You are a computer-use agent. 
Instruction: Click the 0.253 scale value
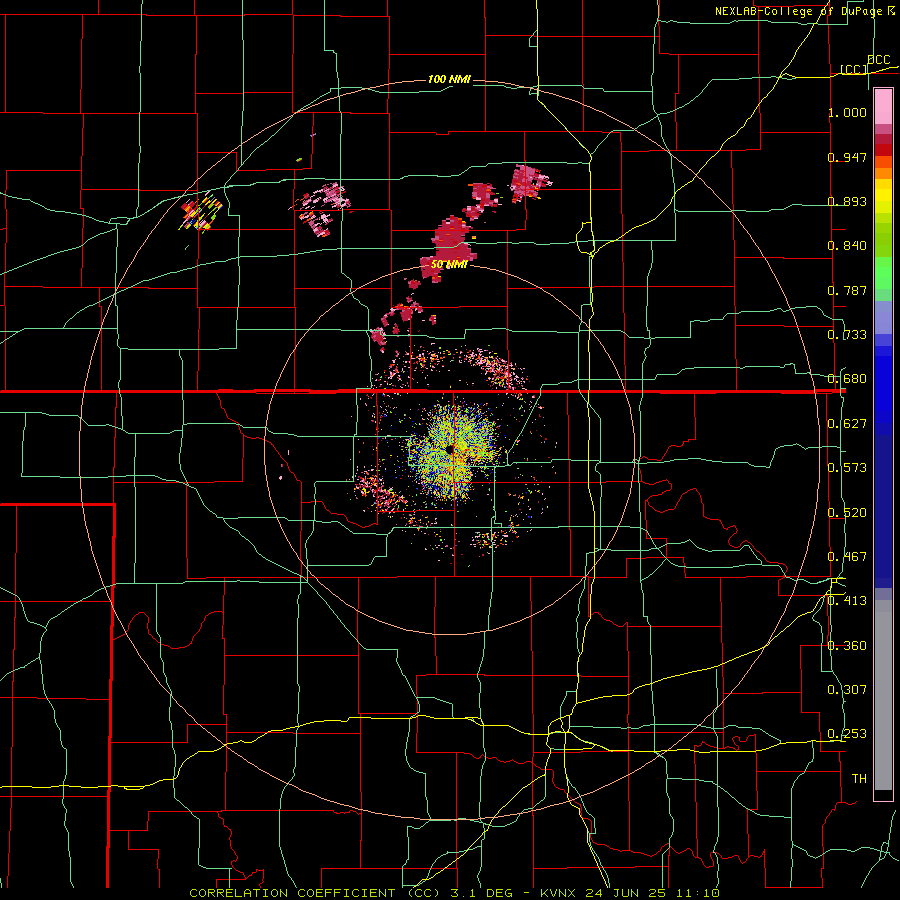tap(847, 734)
